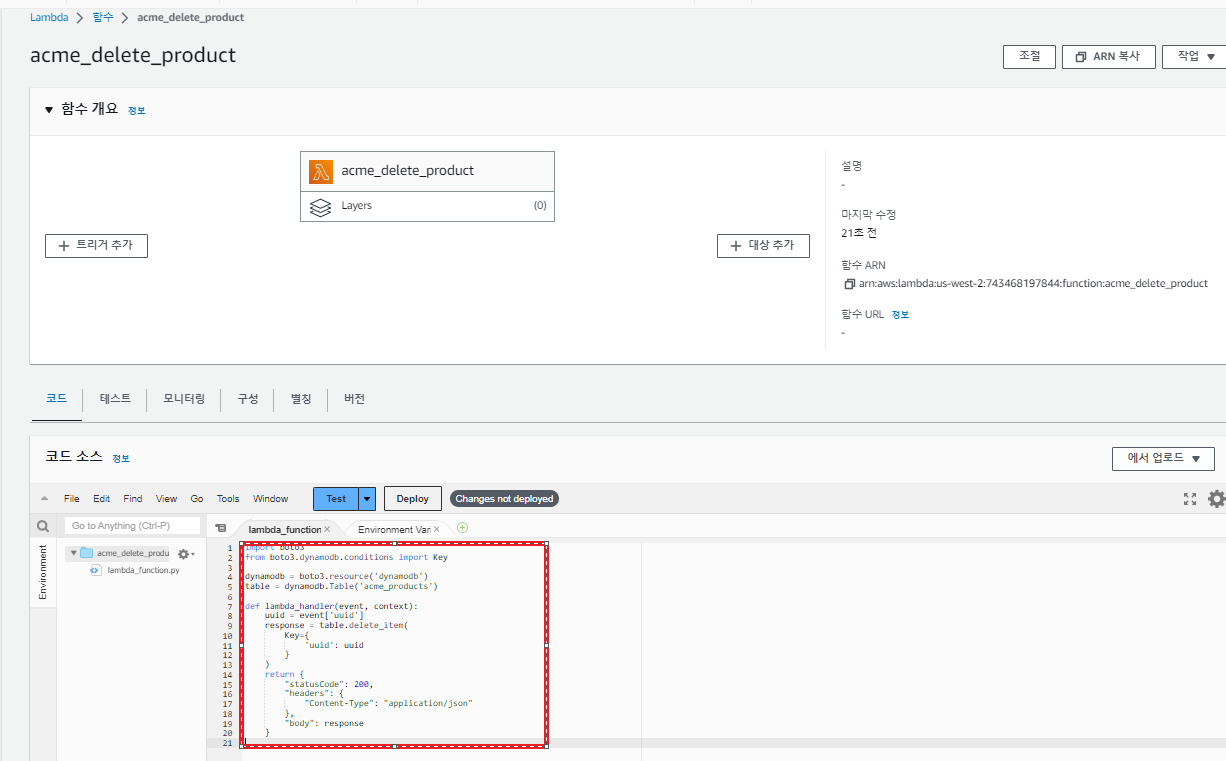Open the Find menu in the editor
Viewport: 1226px width, 761px height.
(133, 498)
